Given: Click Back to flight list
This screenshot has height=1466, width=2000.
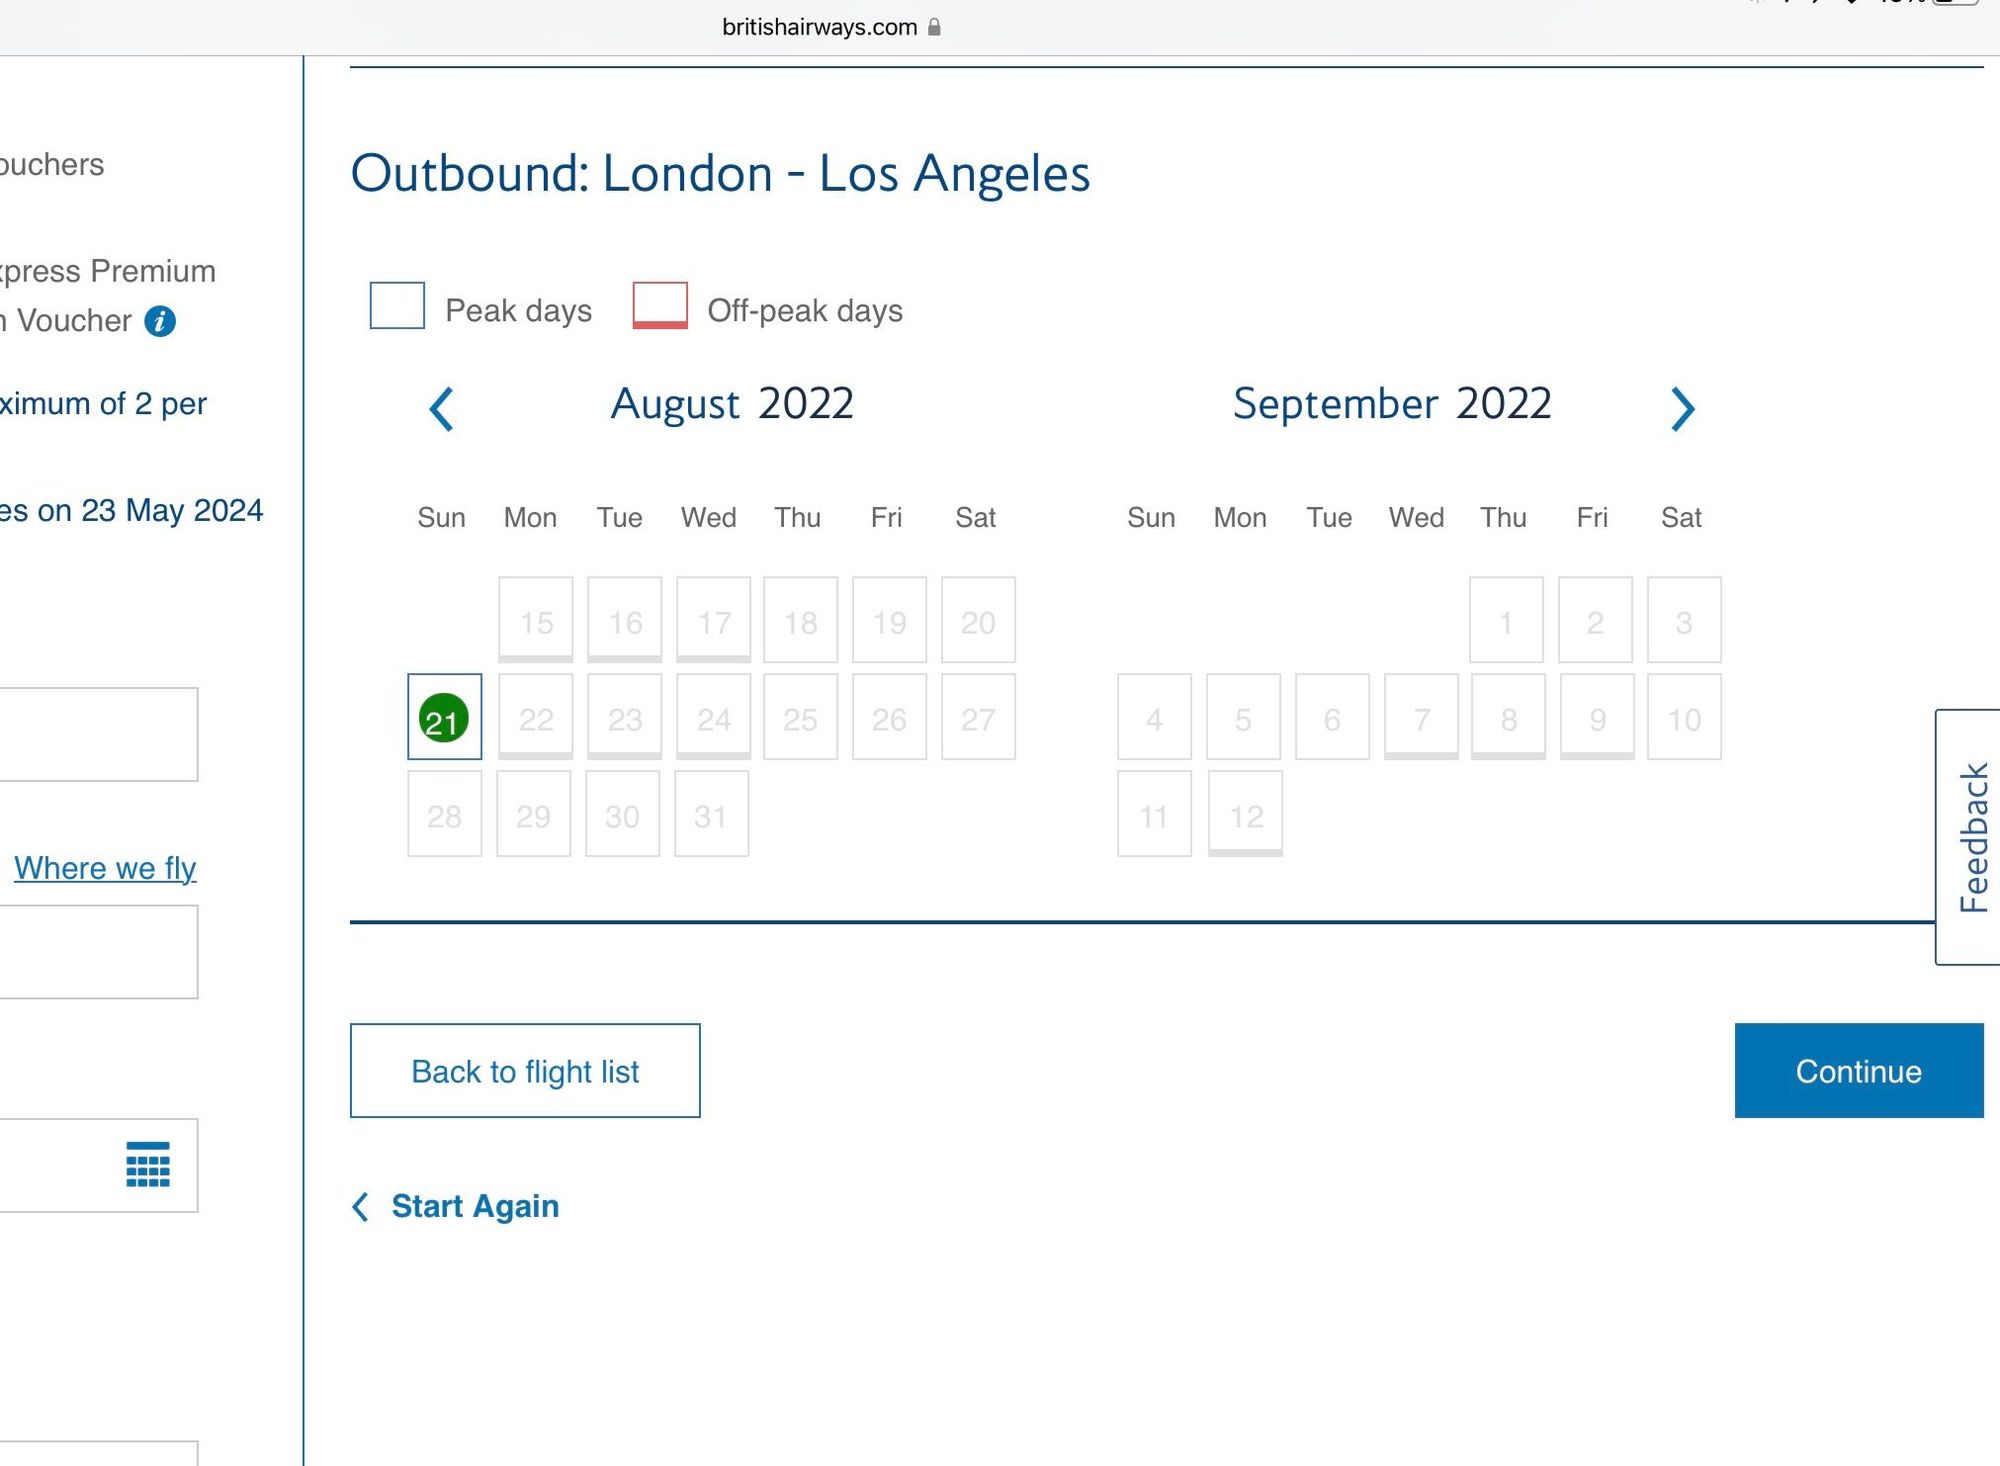Looking at the screenshot, I should point(525,1070).
